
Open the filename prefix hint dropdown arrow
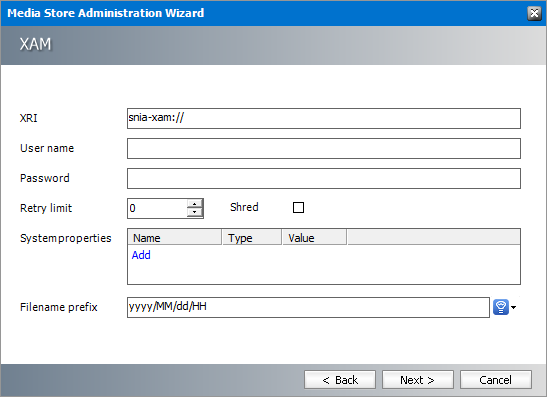click(514, 307)
